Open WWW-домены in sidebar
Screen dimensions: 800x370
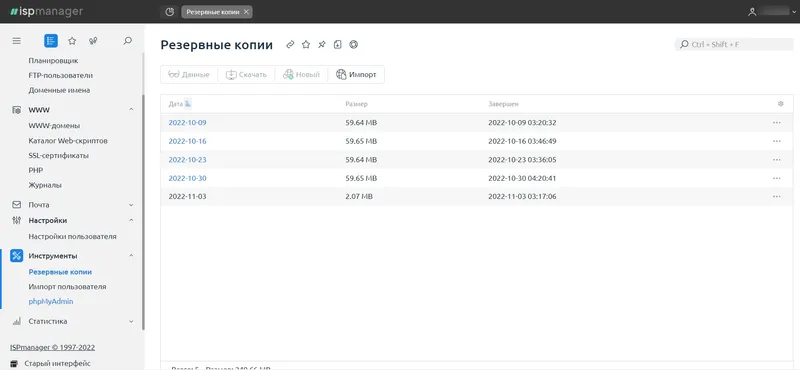[x=54, y=126]
